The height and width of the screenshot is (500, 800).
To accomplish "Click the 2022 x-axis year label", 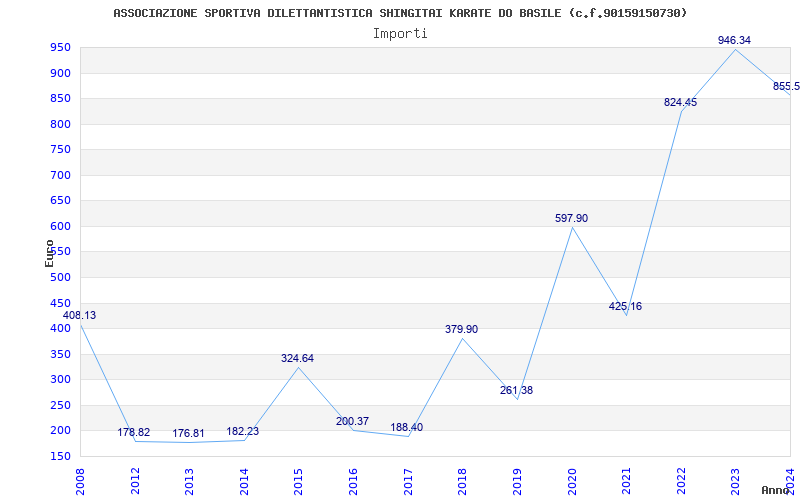I will click(x=681, y=481).
